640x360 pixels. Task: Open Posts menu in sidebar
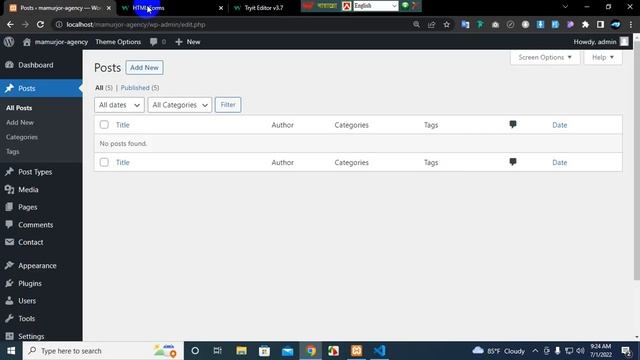(x=41, y=88)
